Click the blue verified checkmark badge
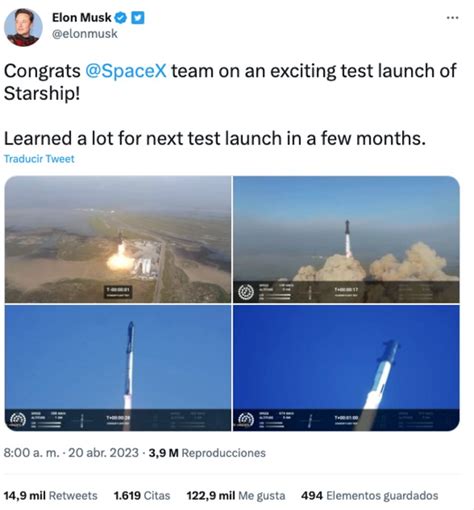The image size is (474, 510). point(121,18)
